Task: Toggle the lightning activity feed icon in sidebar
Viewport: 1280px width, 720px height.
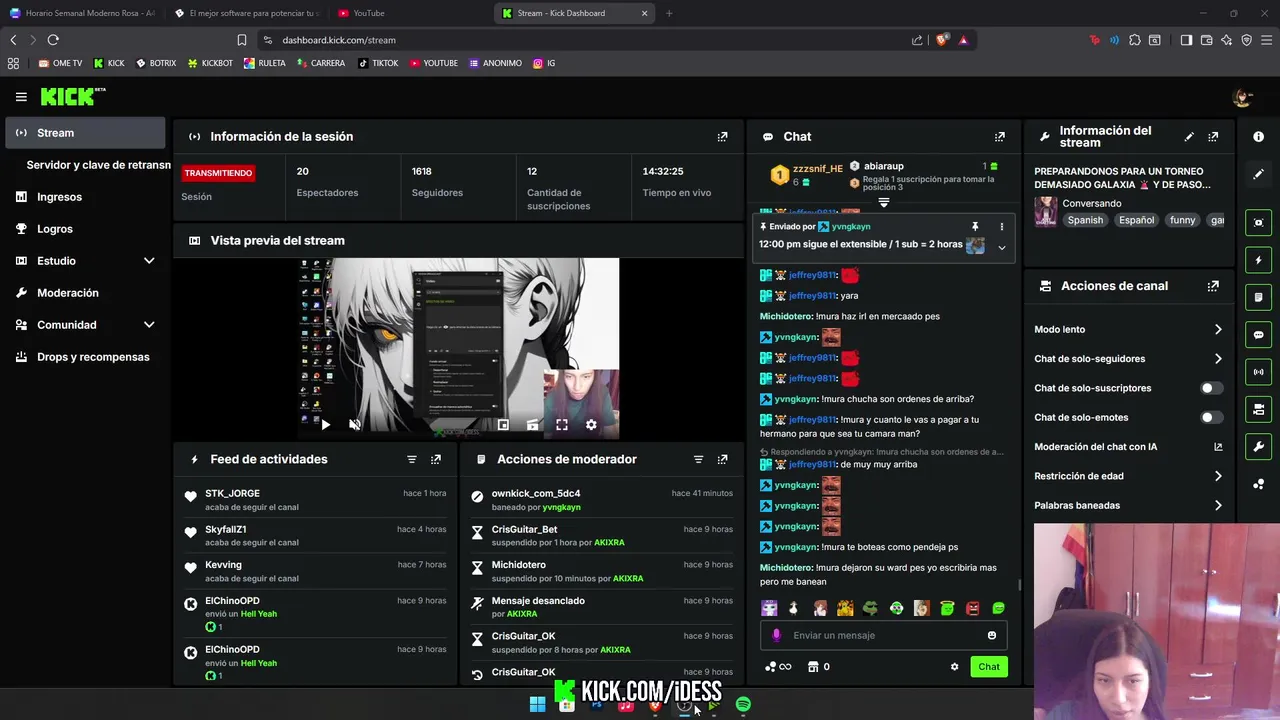Action: click(x=1258, y=260)
